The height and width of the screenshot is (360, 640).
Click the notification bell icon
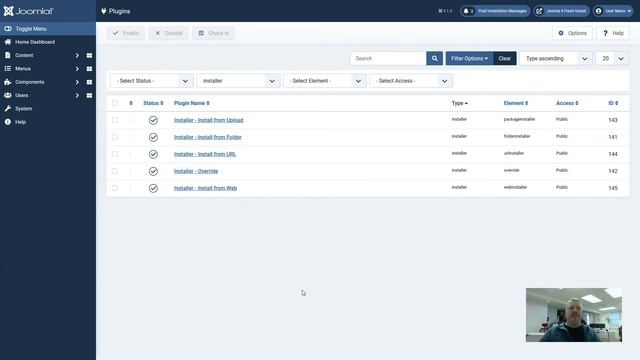pos(466,11)
